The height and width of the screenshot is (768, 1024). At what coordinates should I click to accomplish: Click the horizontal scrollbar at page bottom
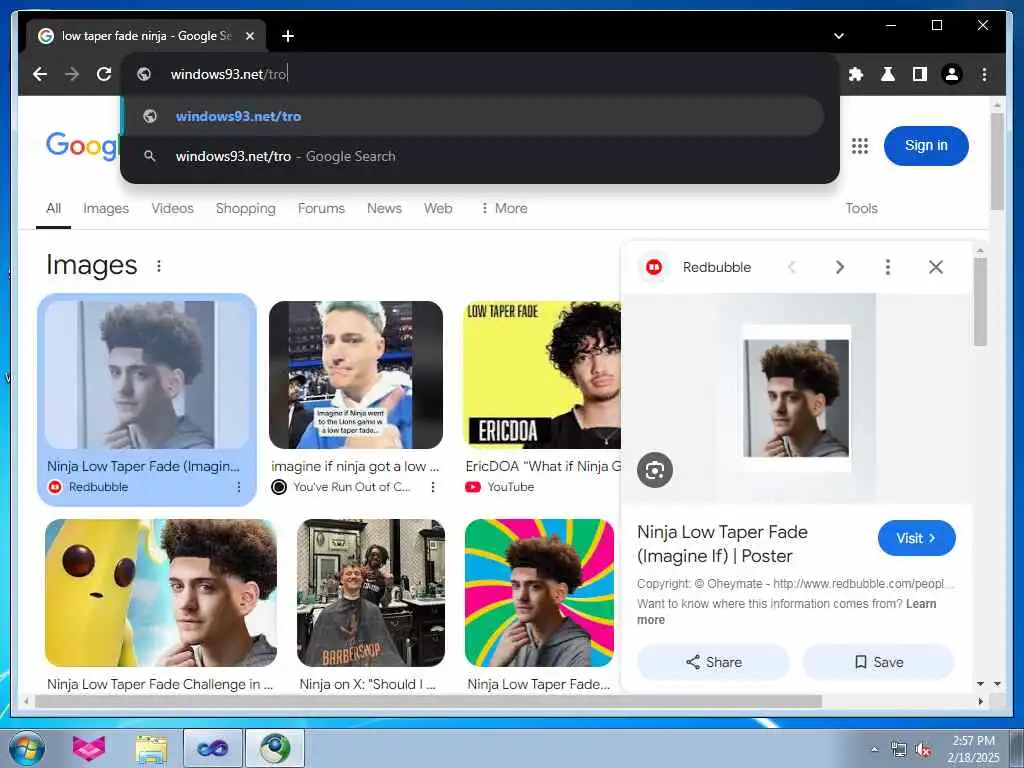(428, 701)
